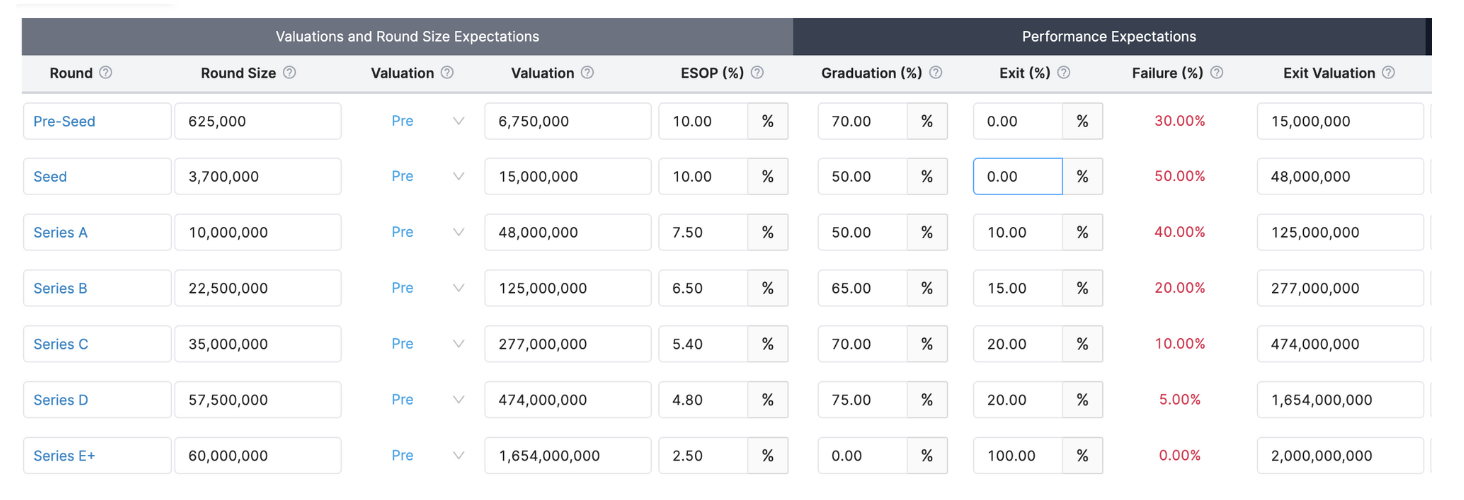Click help icon beside Graduation (%) header

(x=936, y=73)
